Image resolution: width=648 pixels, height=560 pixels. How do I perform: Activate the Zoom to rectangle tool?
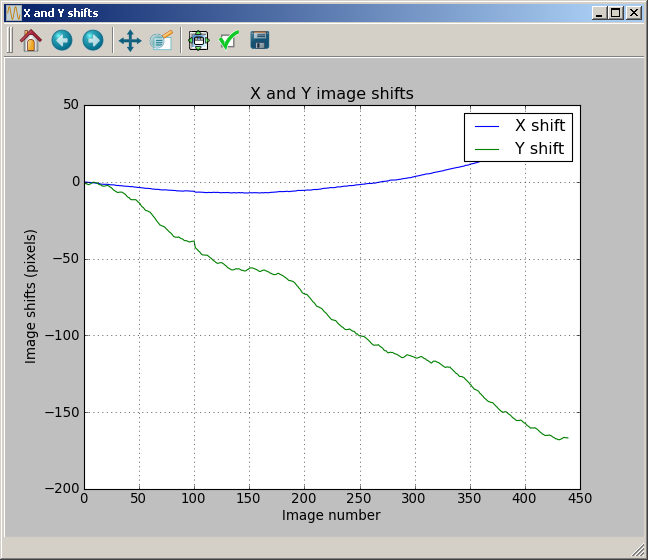point(161,41)
